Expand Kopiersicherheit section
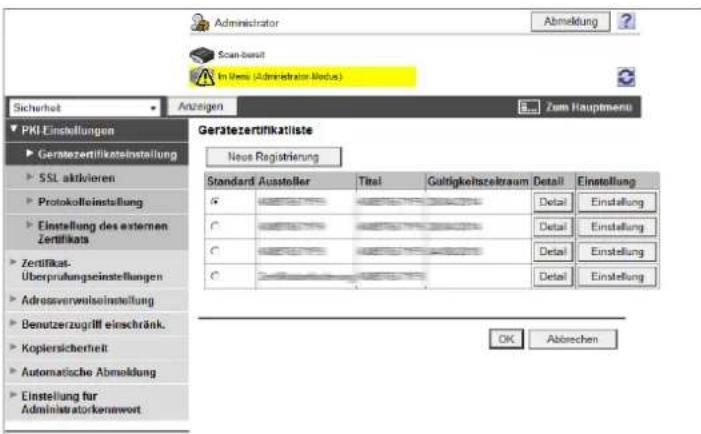This screenshot has height=434, width=701. pyautogui.click(x=96, y=348)
